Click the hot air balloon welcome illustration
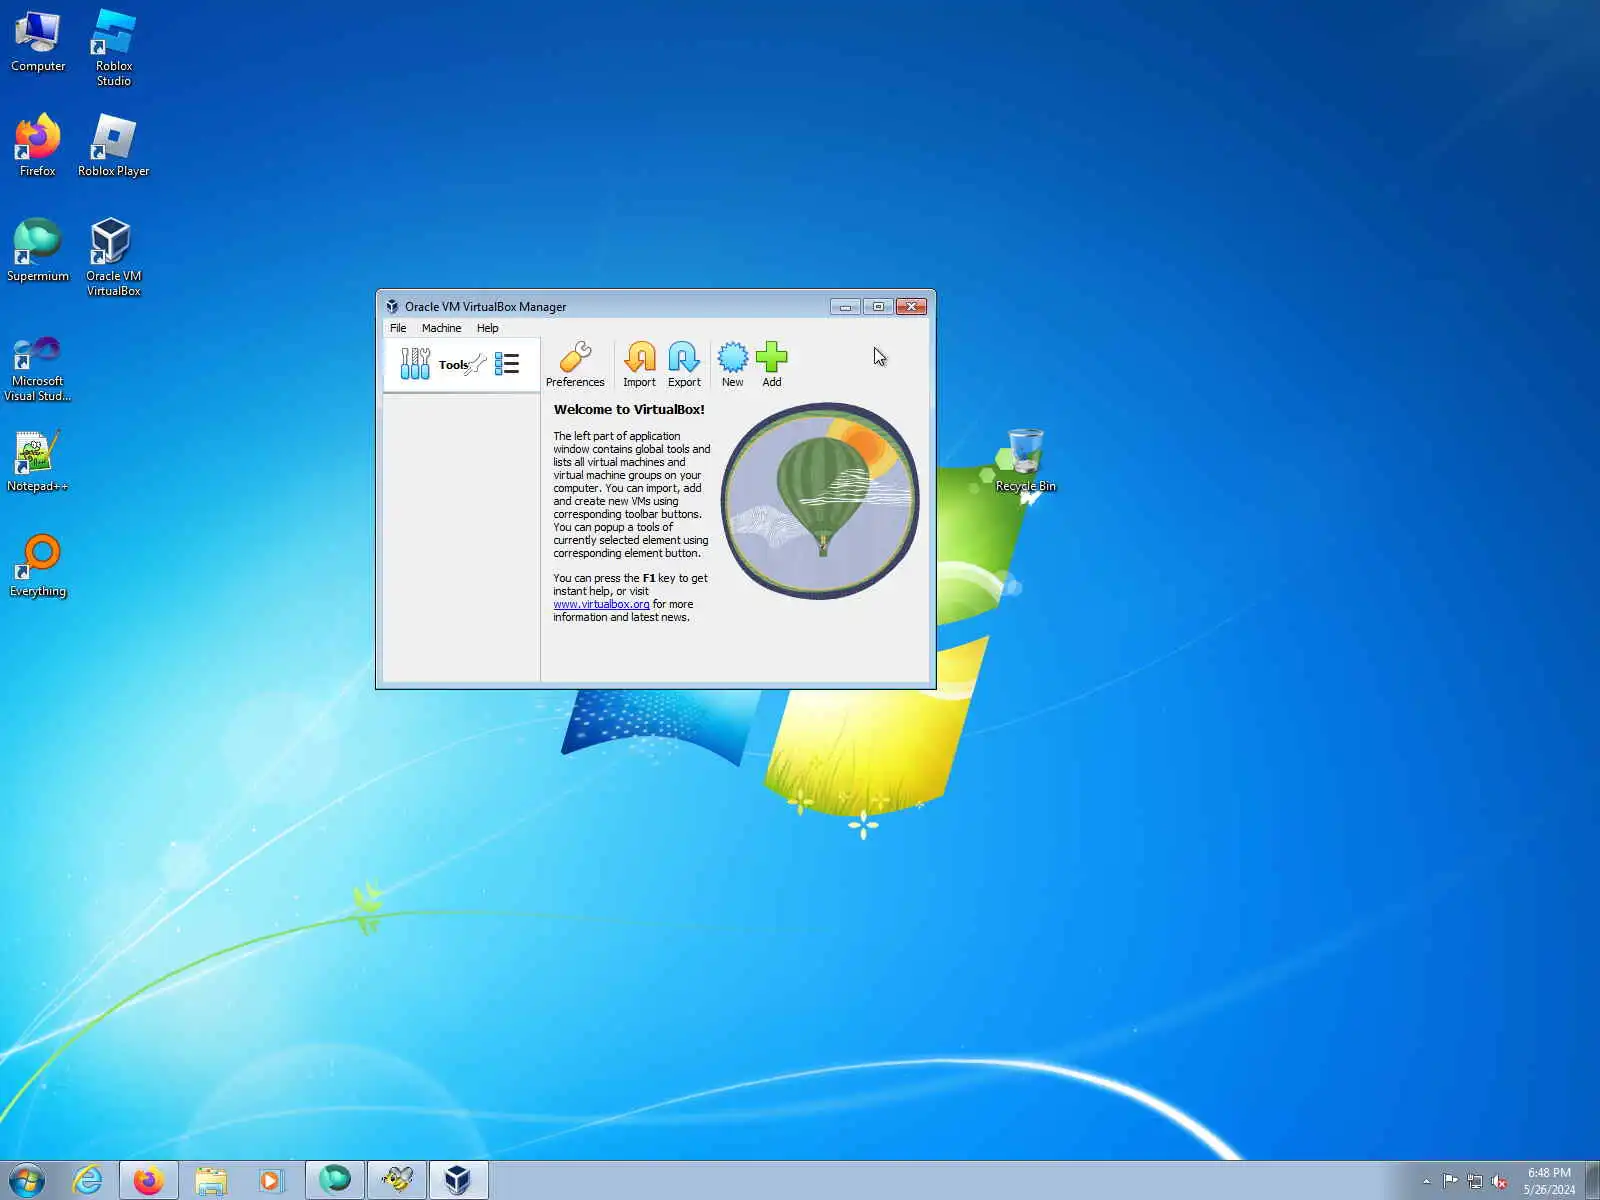 point(820,501)
